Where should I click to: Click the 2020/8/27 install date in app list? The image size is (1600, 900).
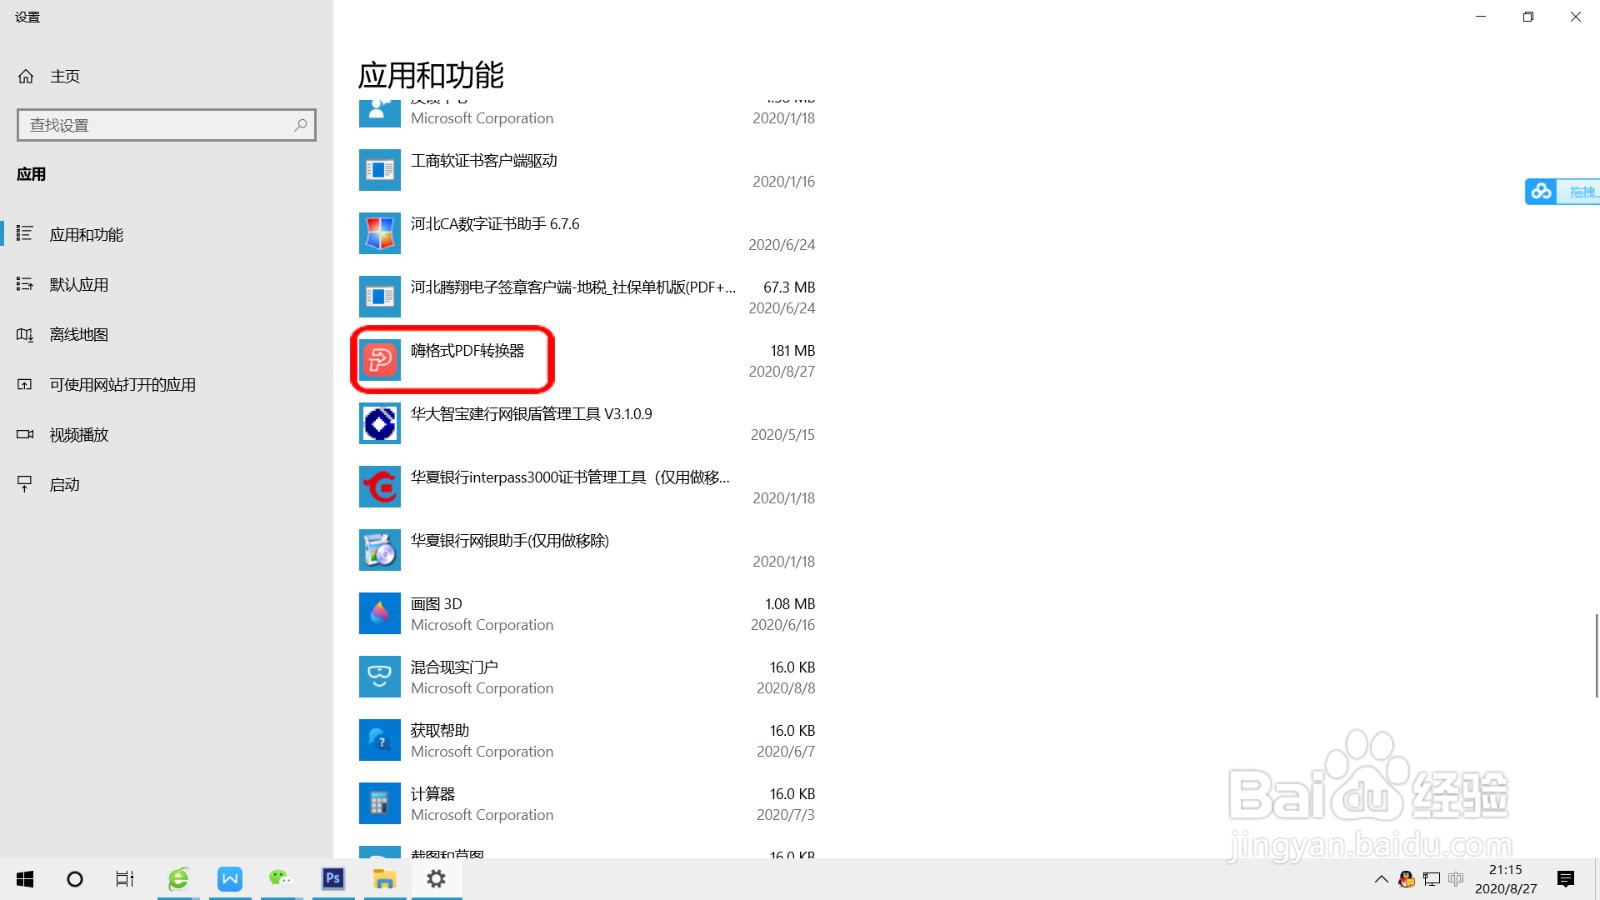[x=782, y=371]
